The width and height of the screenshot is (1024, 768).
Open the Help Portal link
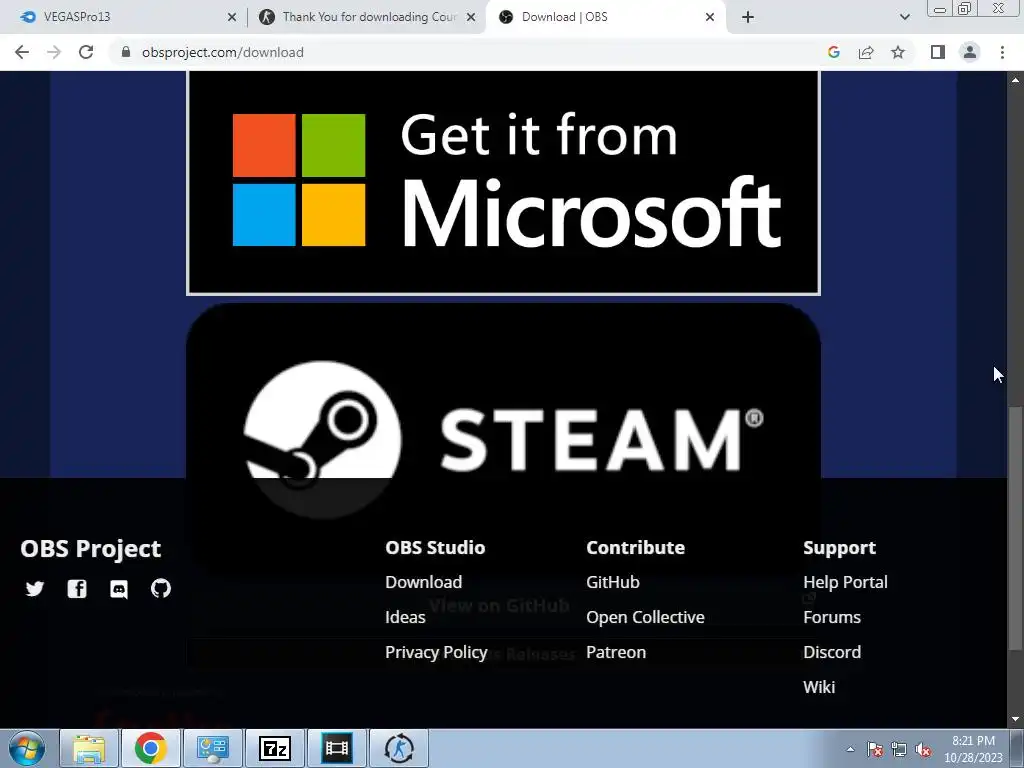click(x=845, y=582)
